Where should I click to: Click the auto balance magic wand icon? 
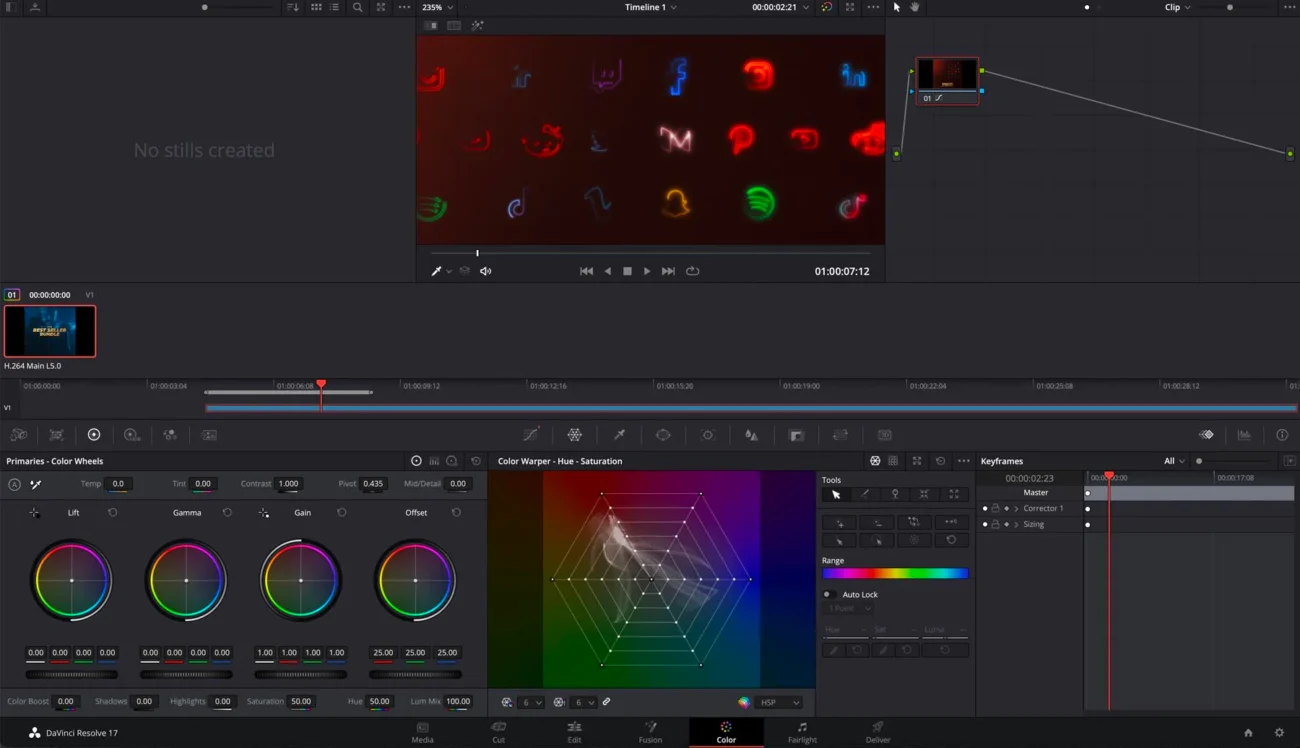point(36,484)
